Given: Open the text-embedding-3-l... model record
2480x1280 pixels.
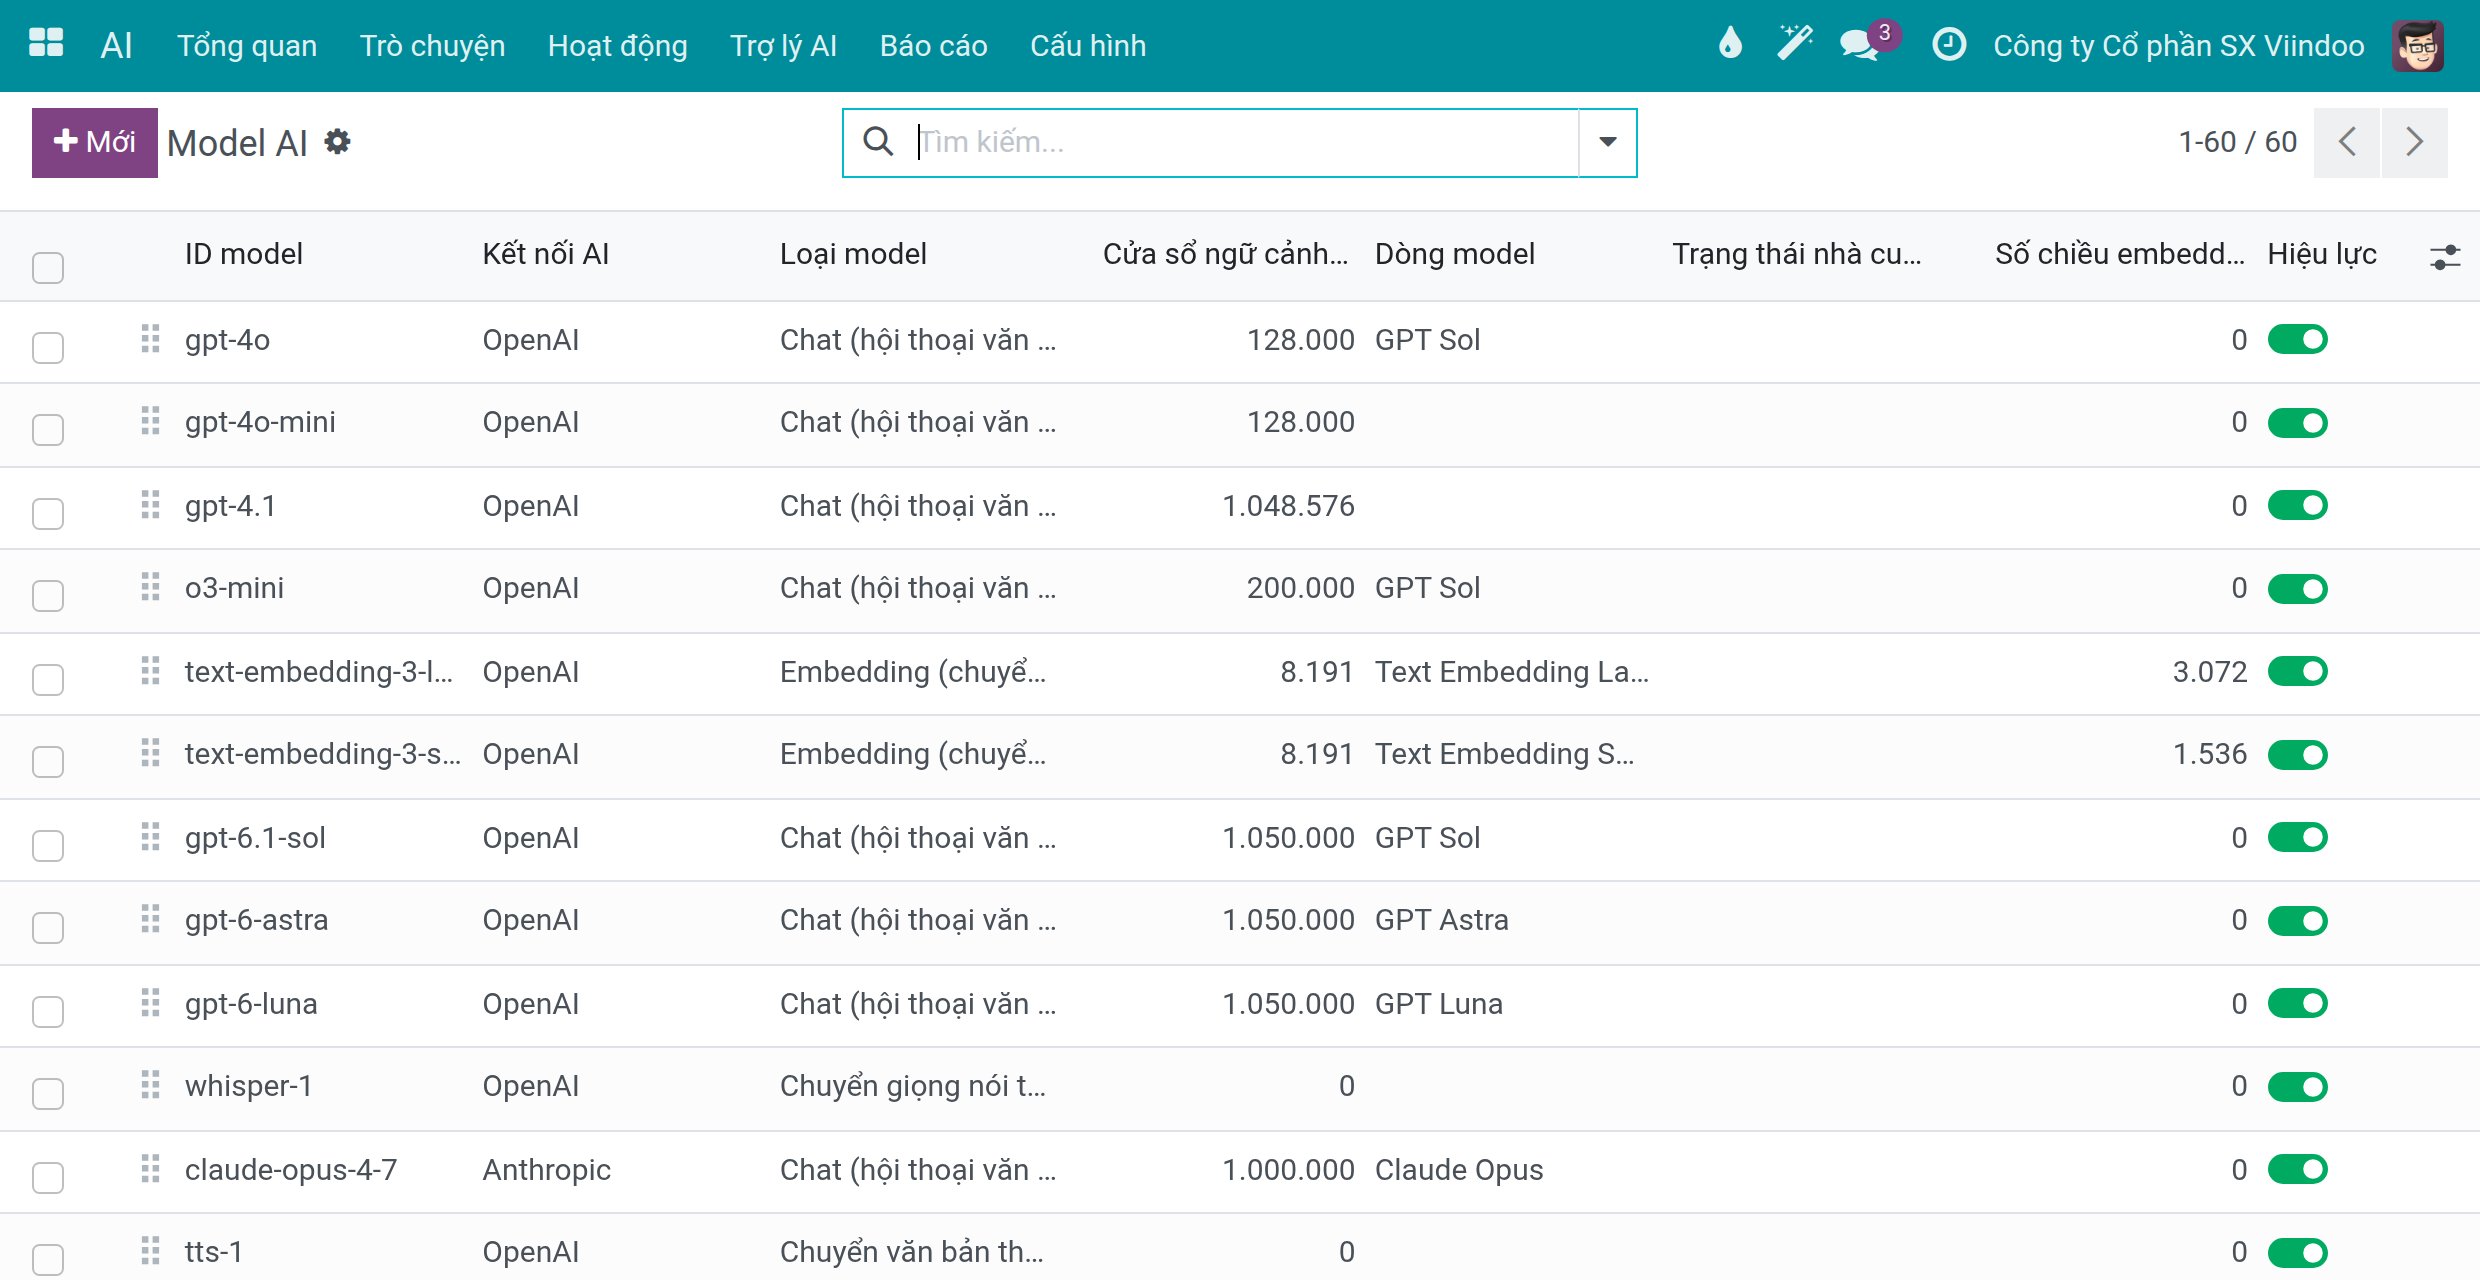Looking at the screenshot, I should coord(318,671).
